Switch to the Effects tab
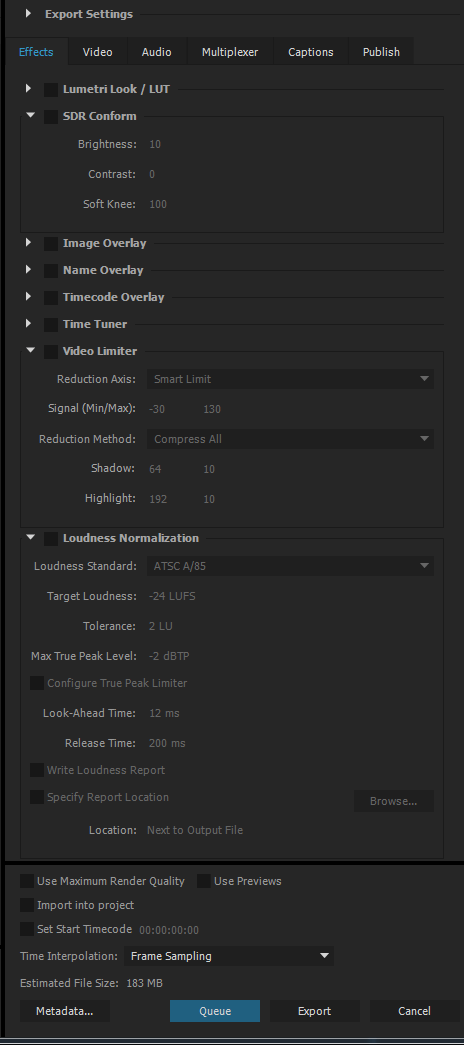 [x=36, y=52]
